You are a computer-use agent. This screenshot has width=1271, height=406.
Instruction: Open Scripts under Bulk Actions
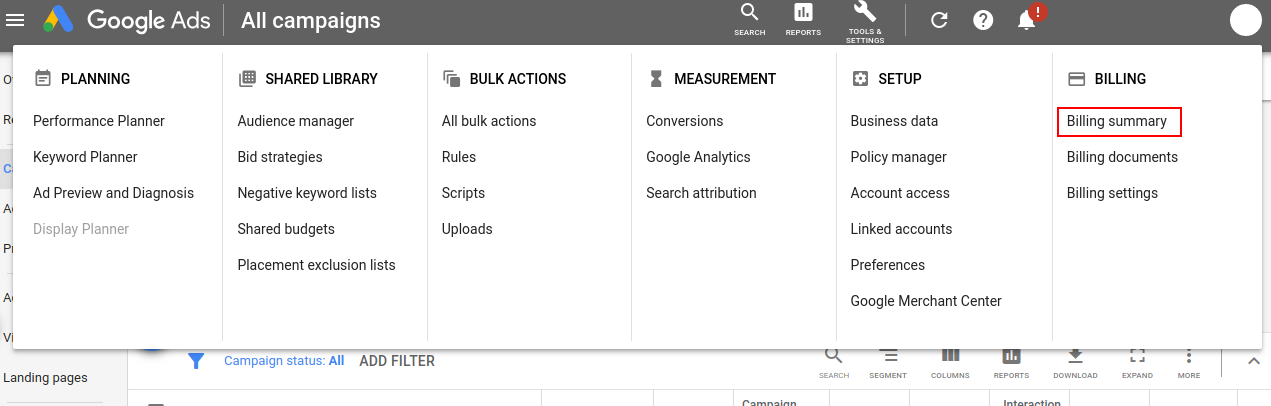pos(464,193)
